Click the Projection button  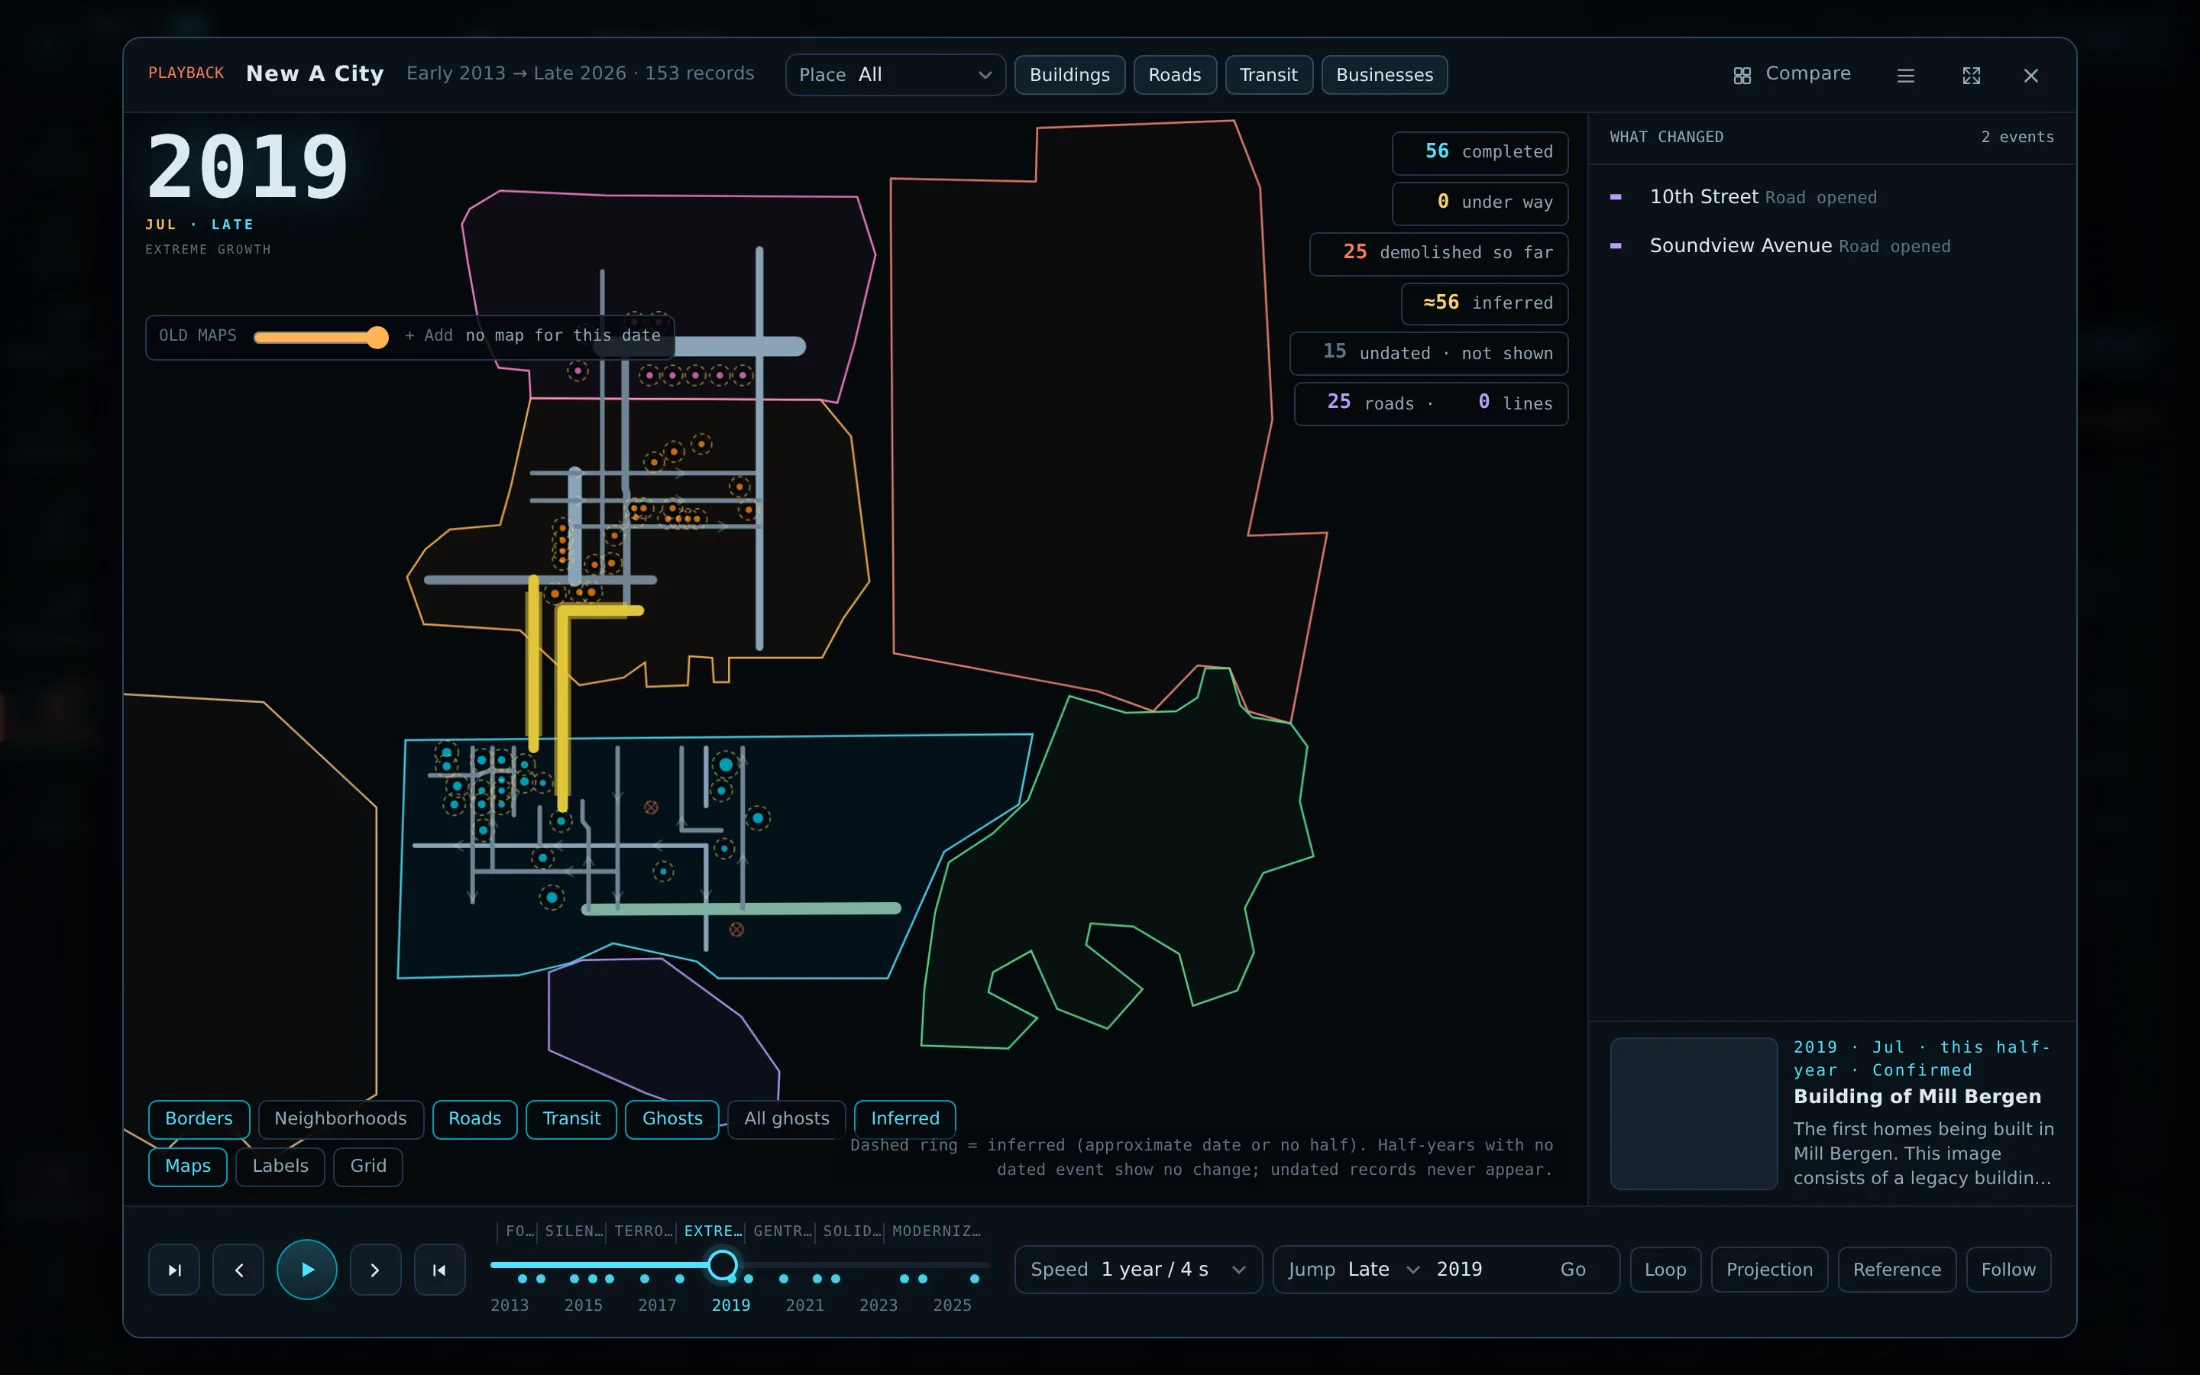1769,1269
